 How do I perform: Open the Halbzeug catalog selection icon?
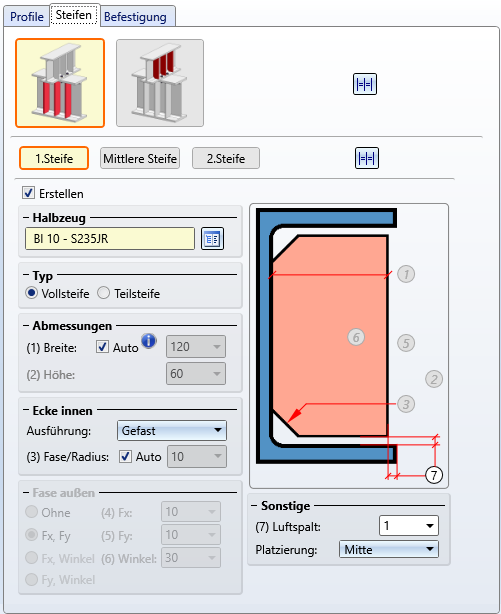tap(212, 238)
